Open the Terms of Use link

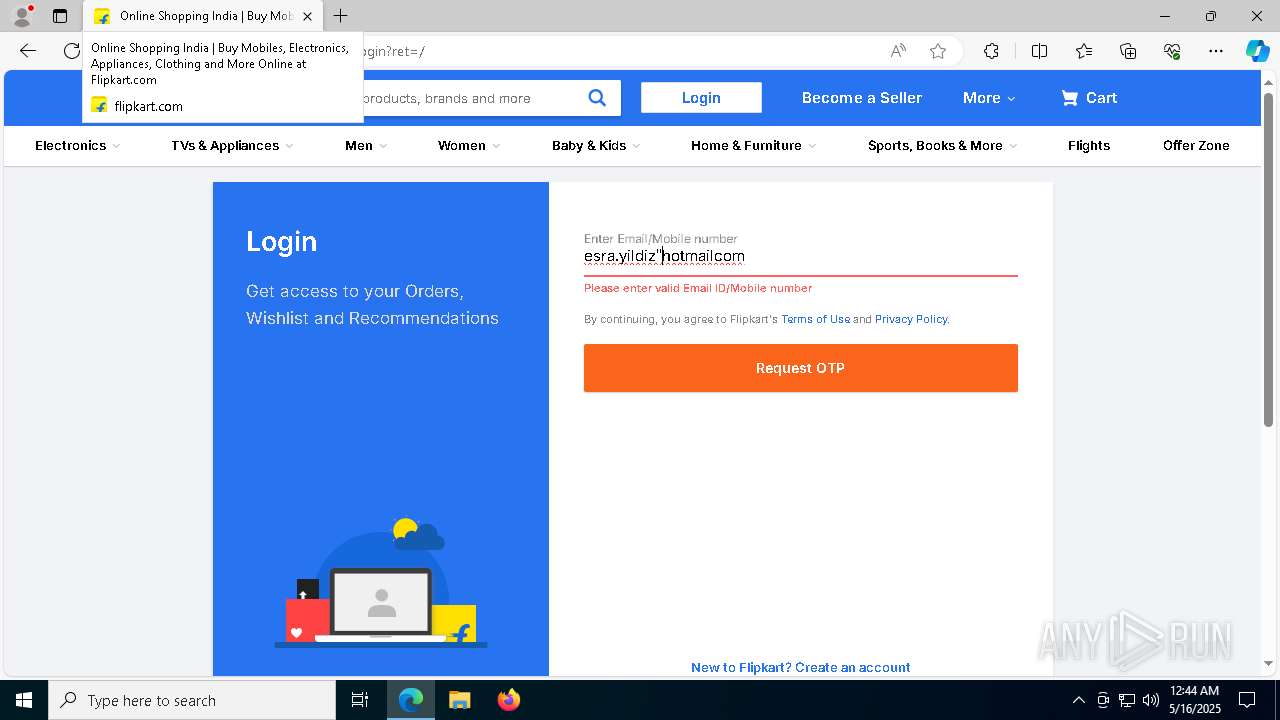[815, 319]
